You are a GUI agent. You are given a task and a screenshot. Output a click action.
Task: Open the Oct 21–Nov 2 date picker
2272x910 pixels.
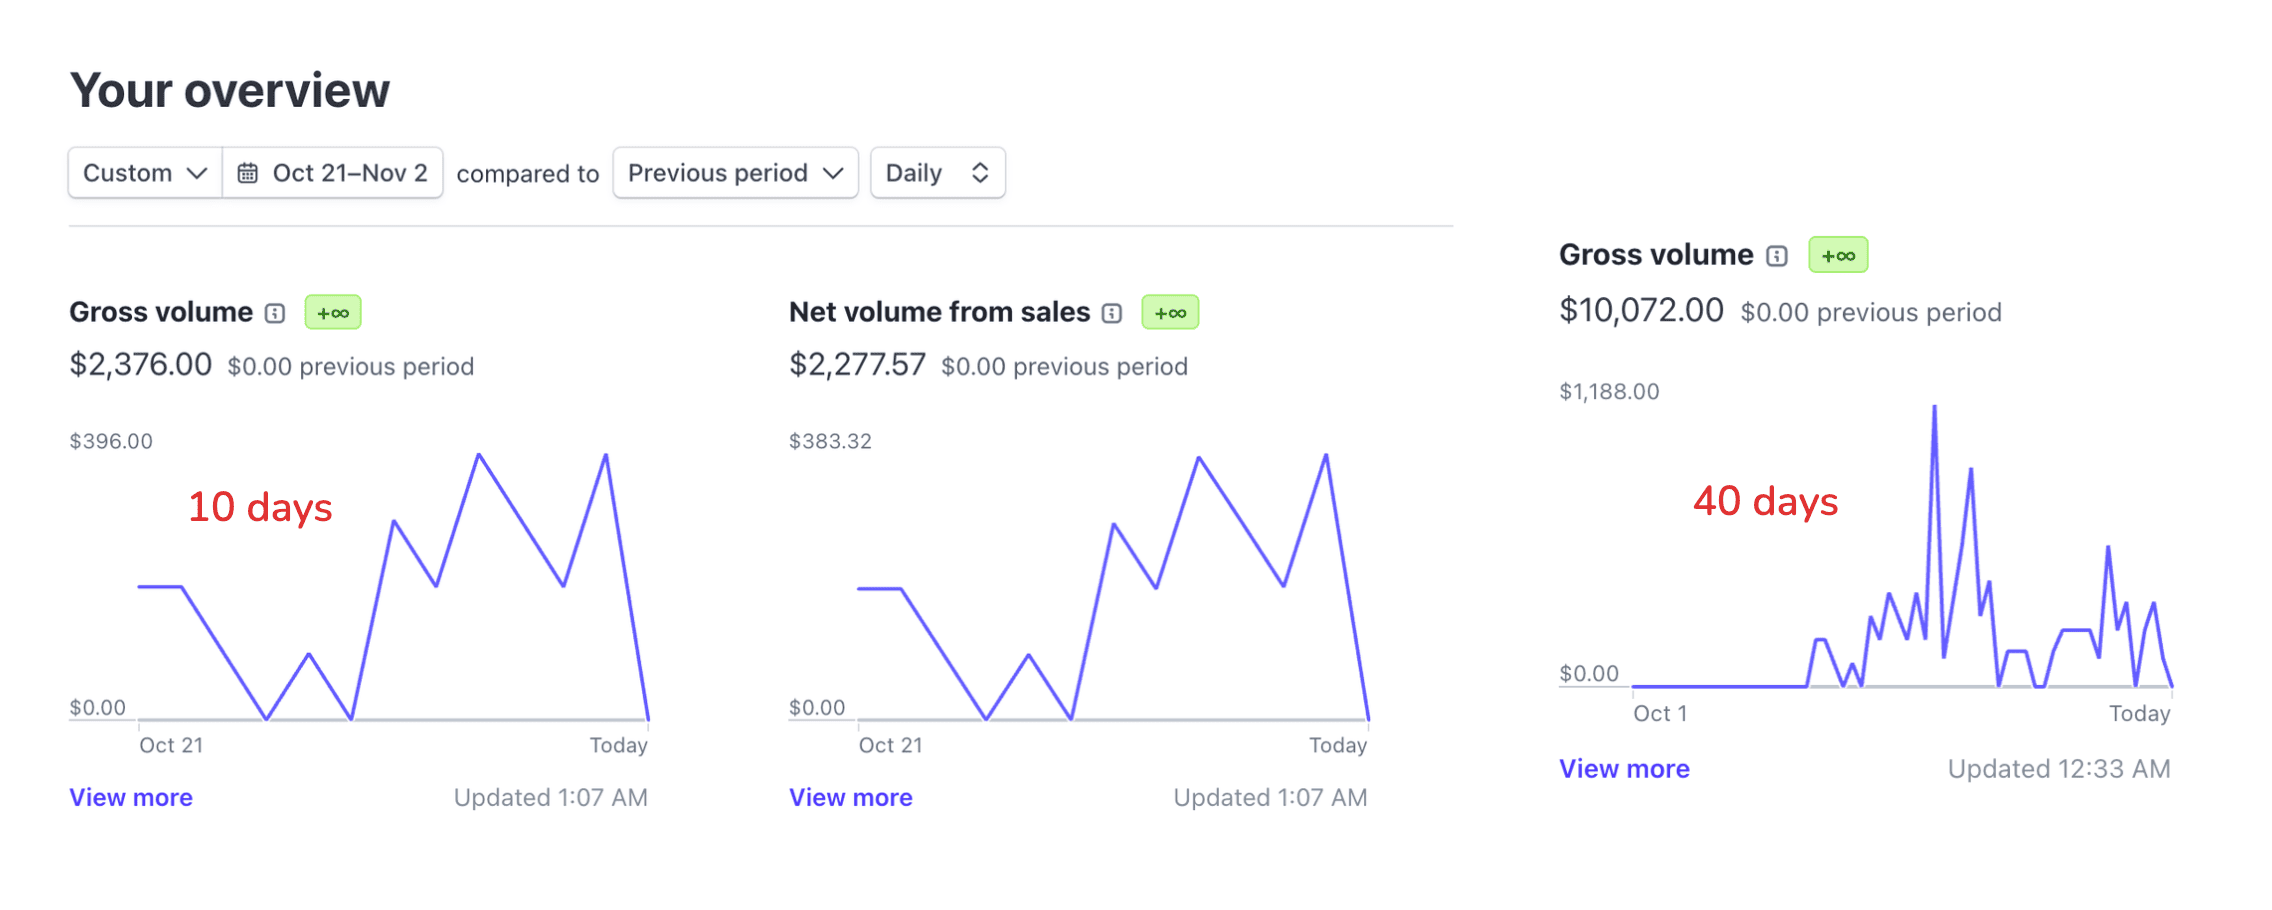349,173
